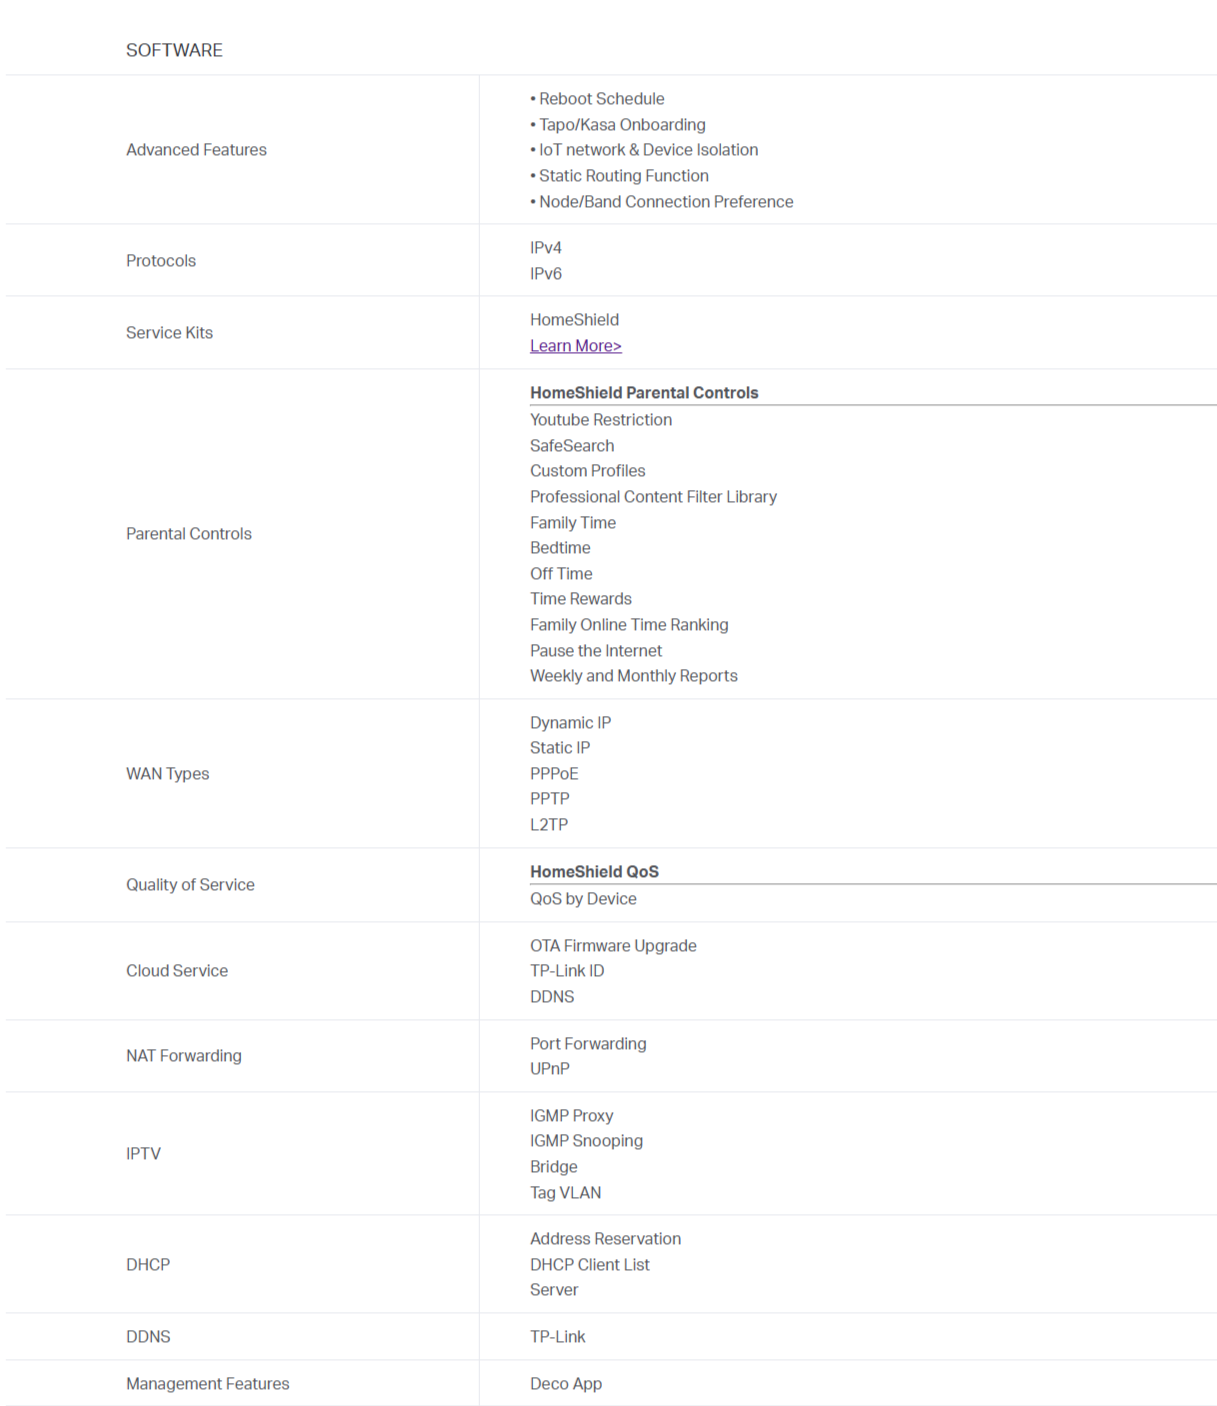Click the Reboot Schedule bullet item
1217x1406 pixels.
(597, 99)
